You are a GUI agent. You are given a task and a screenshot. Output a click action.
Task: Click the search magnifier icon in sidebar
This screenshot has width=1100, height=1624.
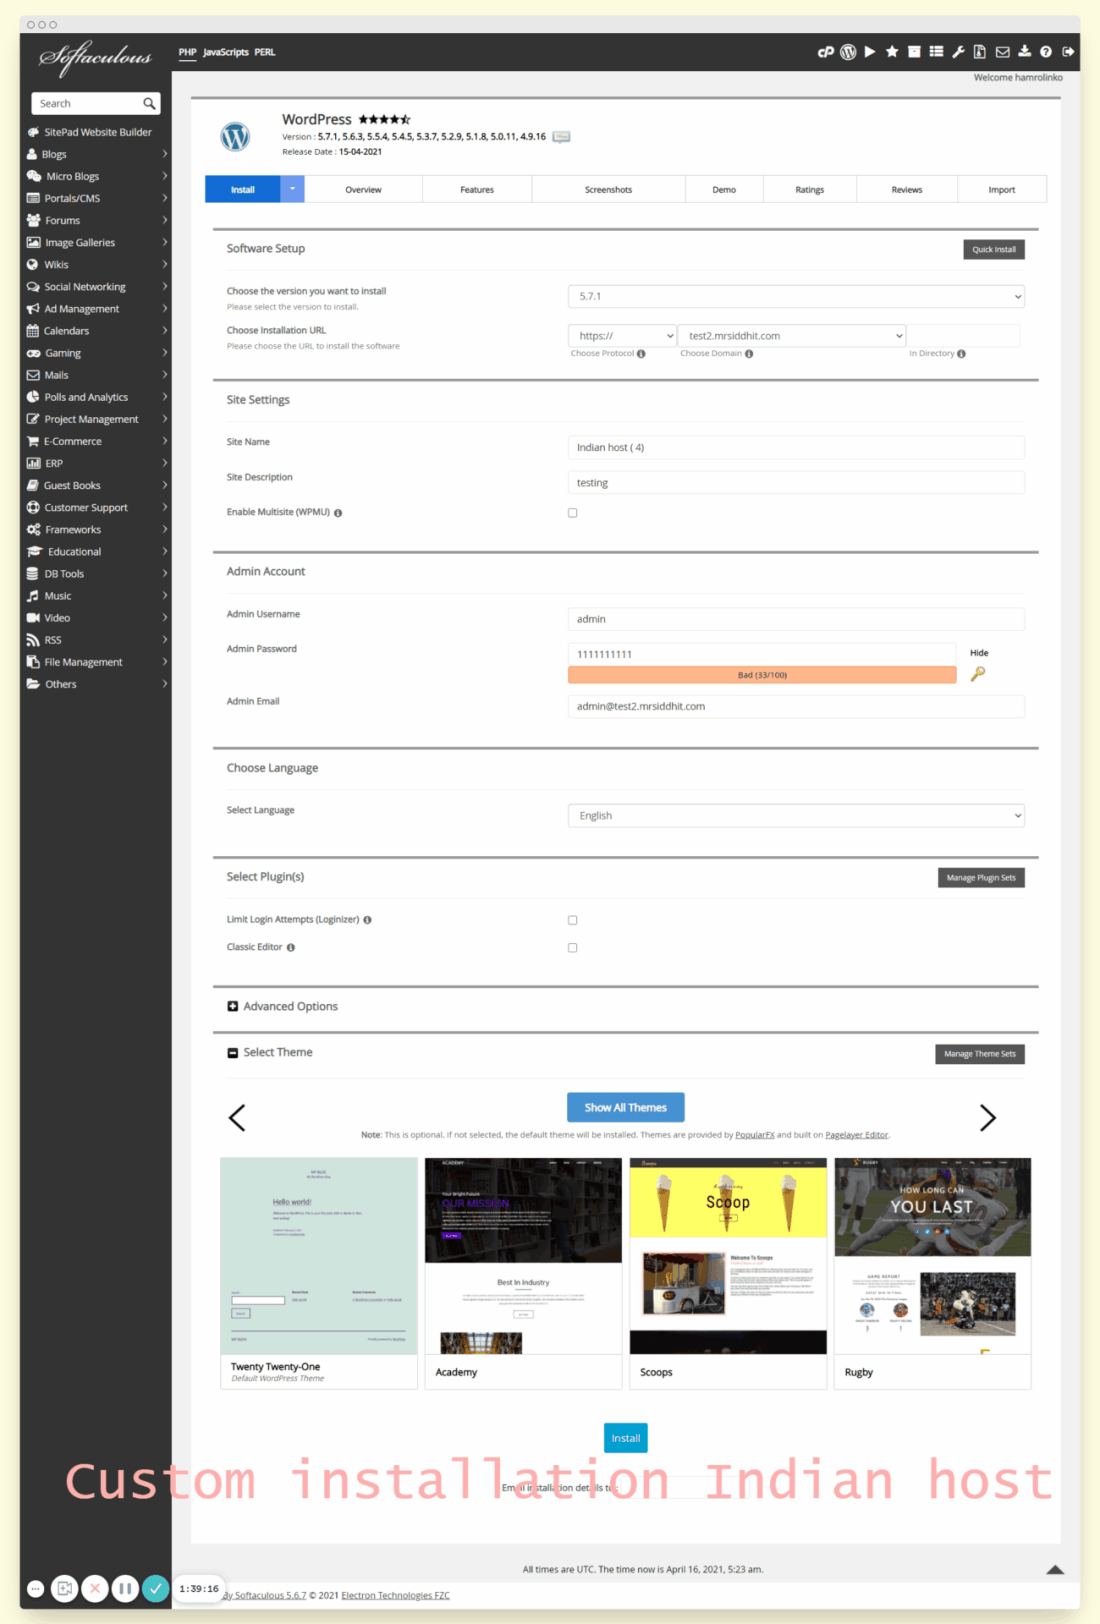point(149,103)
